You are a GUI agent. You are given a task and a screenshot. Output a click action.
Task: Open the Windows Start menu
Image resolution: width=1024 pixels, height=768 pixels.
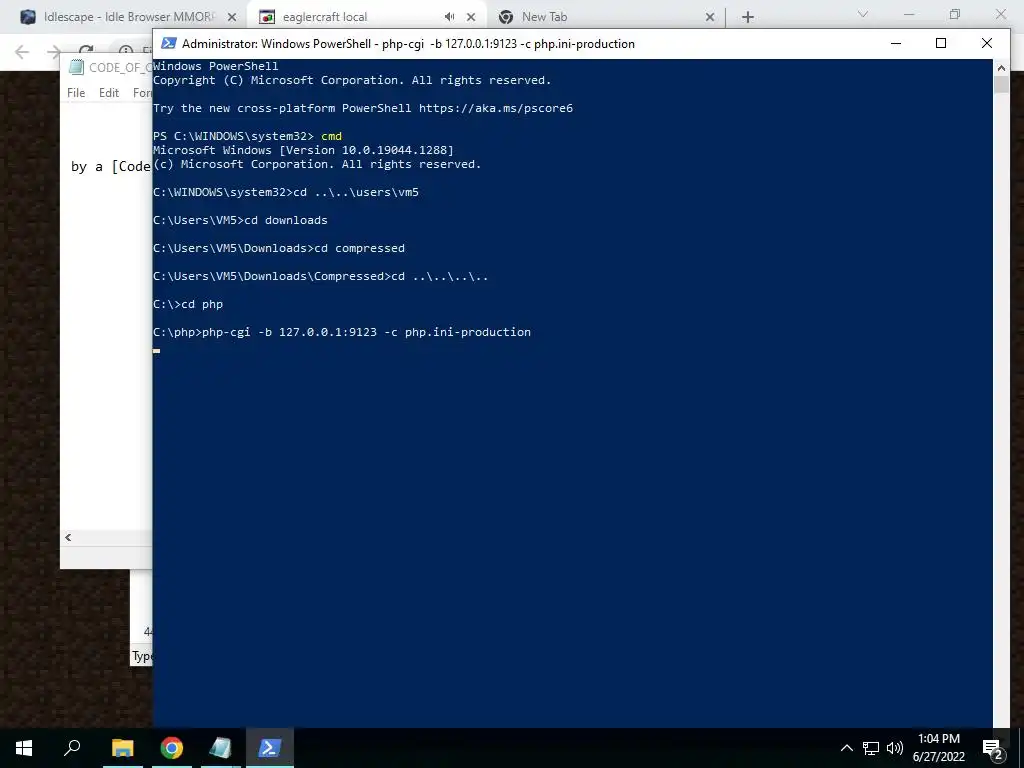[x=24, y=748]
